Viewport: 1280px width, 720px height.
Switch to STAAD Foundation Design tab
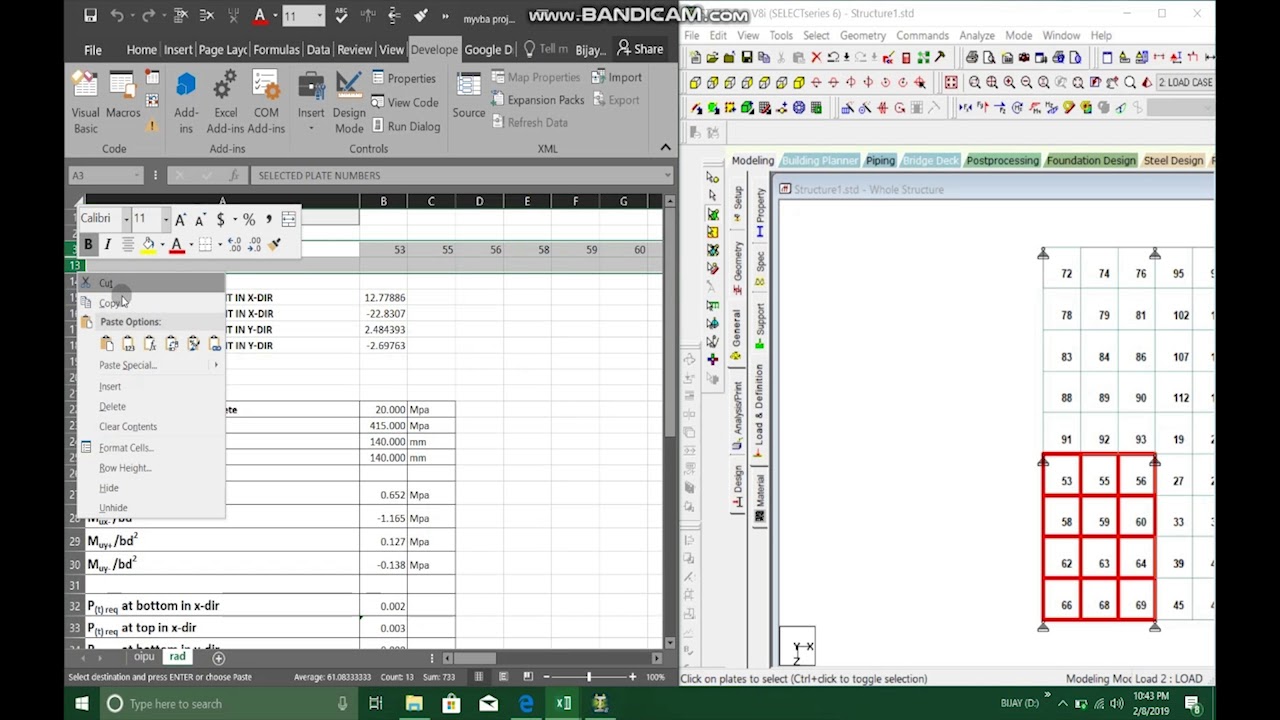click(1091, 160)
